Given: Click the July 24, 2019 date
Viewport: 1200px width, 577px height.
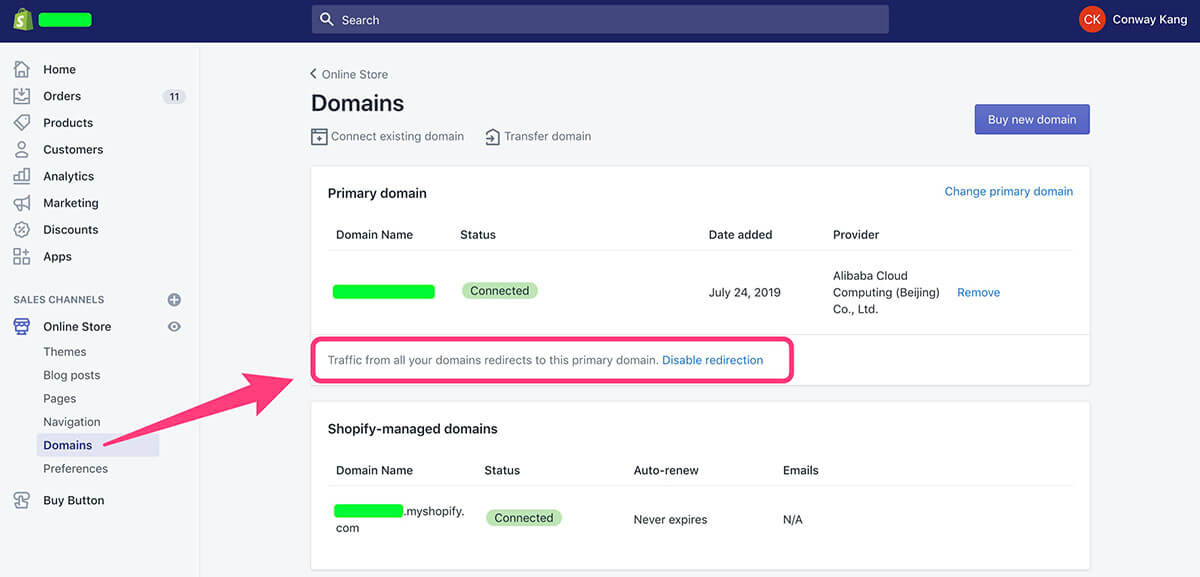Looking at the screenshot, I should pyautogui.click(x=745, y=292).
